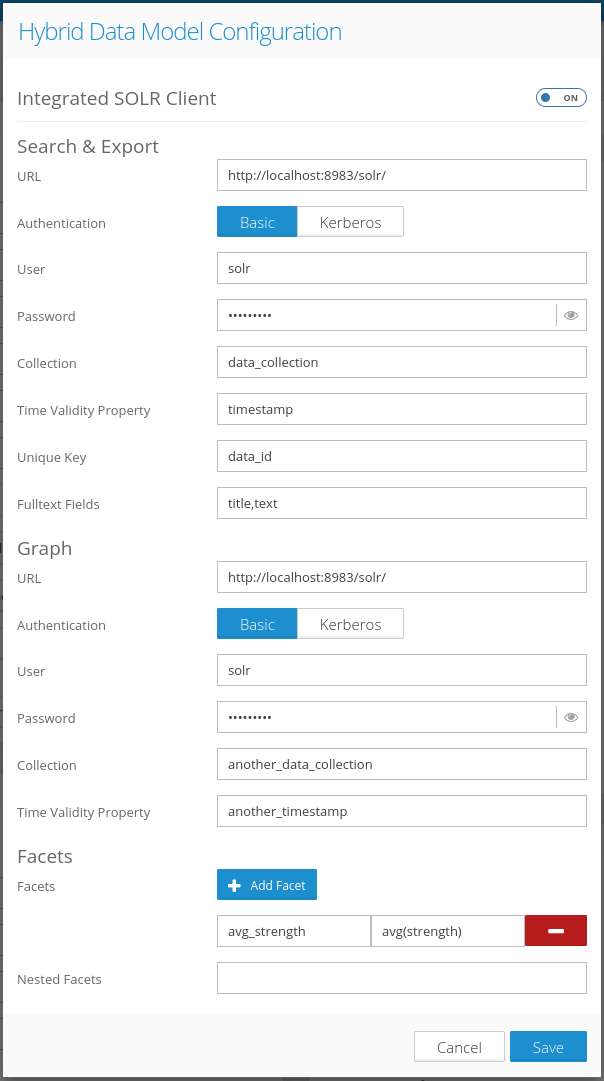604x1081 pixels.
Task: Click the empty Nested Facets field
Action: (401, 978)
